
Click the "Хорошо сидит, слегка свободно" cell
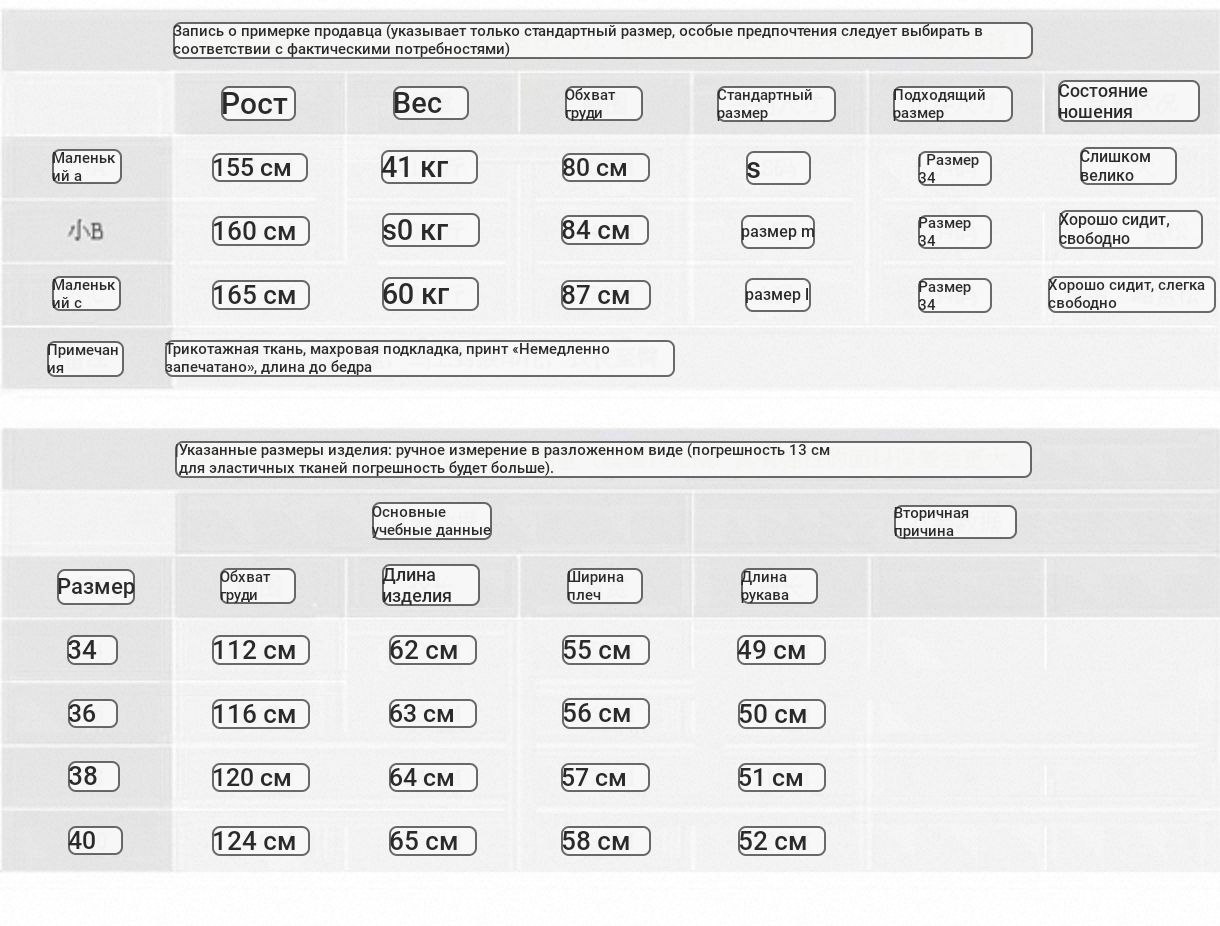click(x=1131, y=295)
